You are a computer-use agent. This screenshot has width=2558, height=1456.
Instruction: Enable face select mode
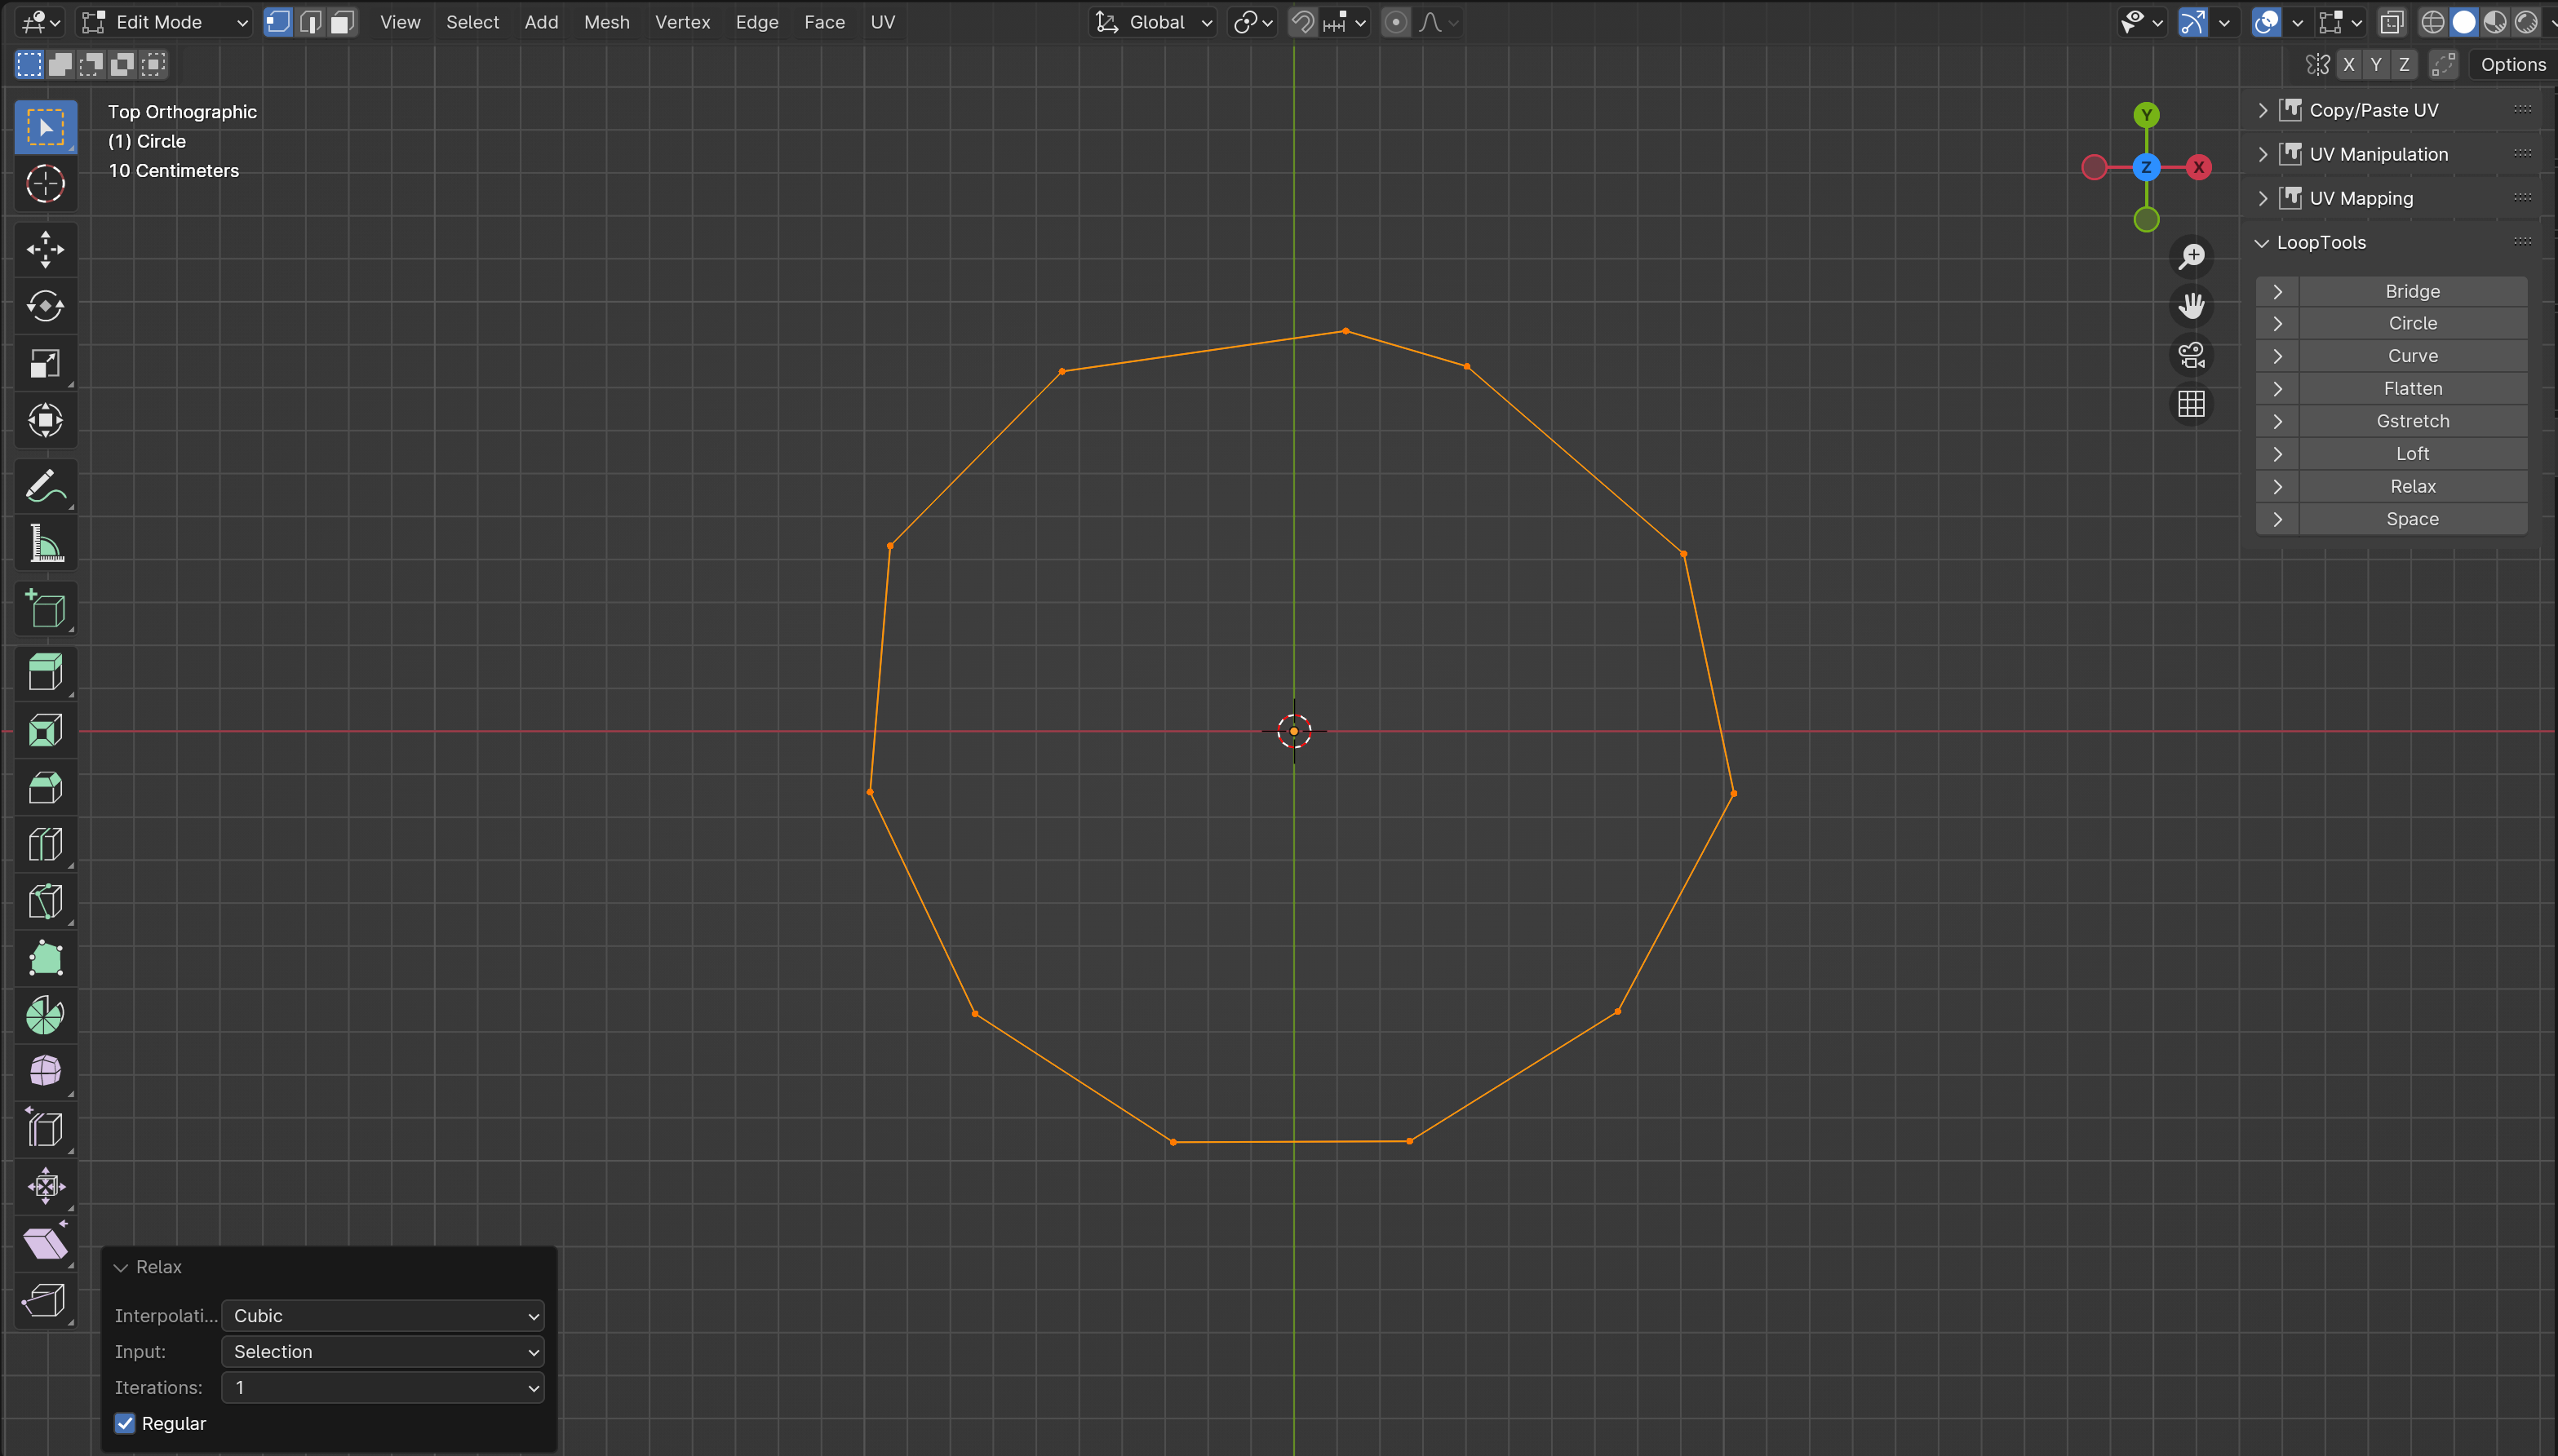[342, 22]
